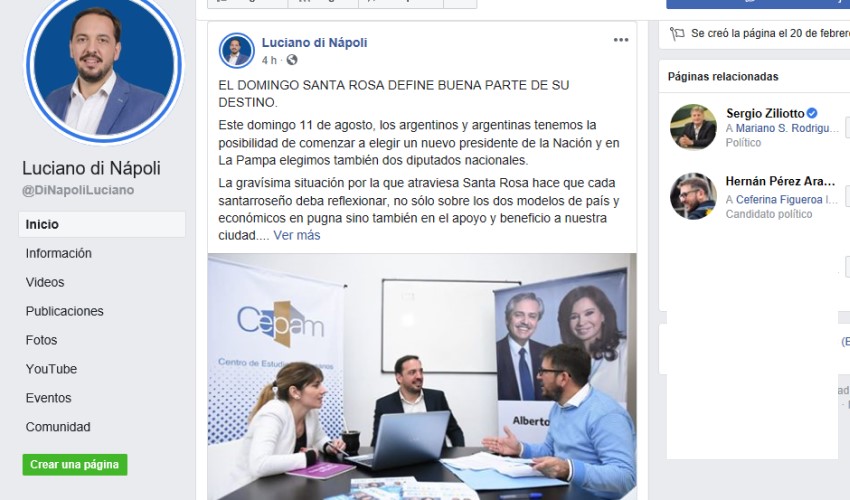Open the Publicaciones section
Image resolution: width=850 pixels, height=500 pixels.
pos(65,311)
